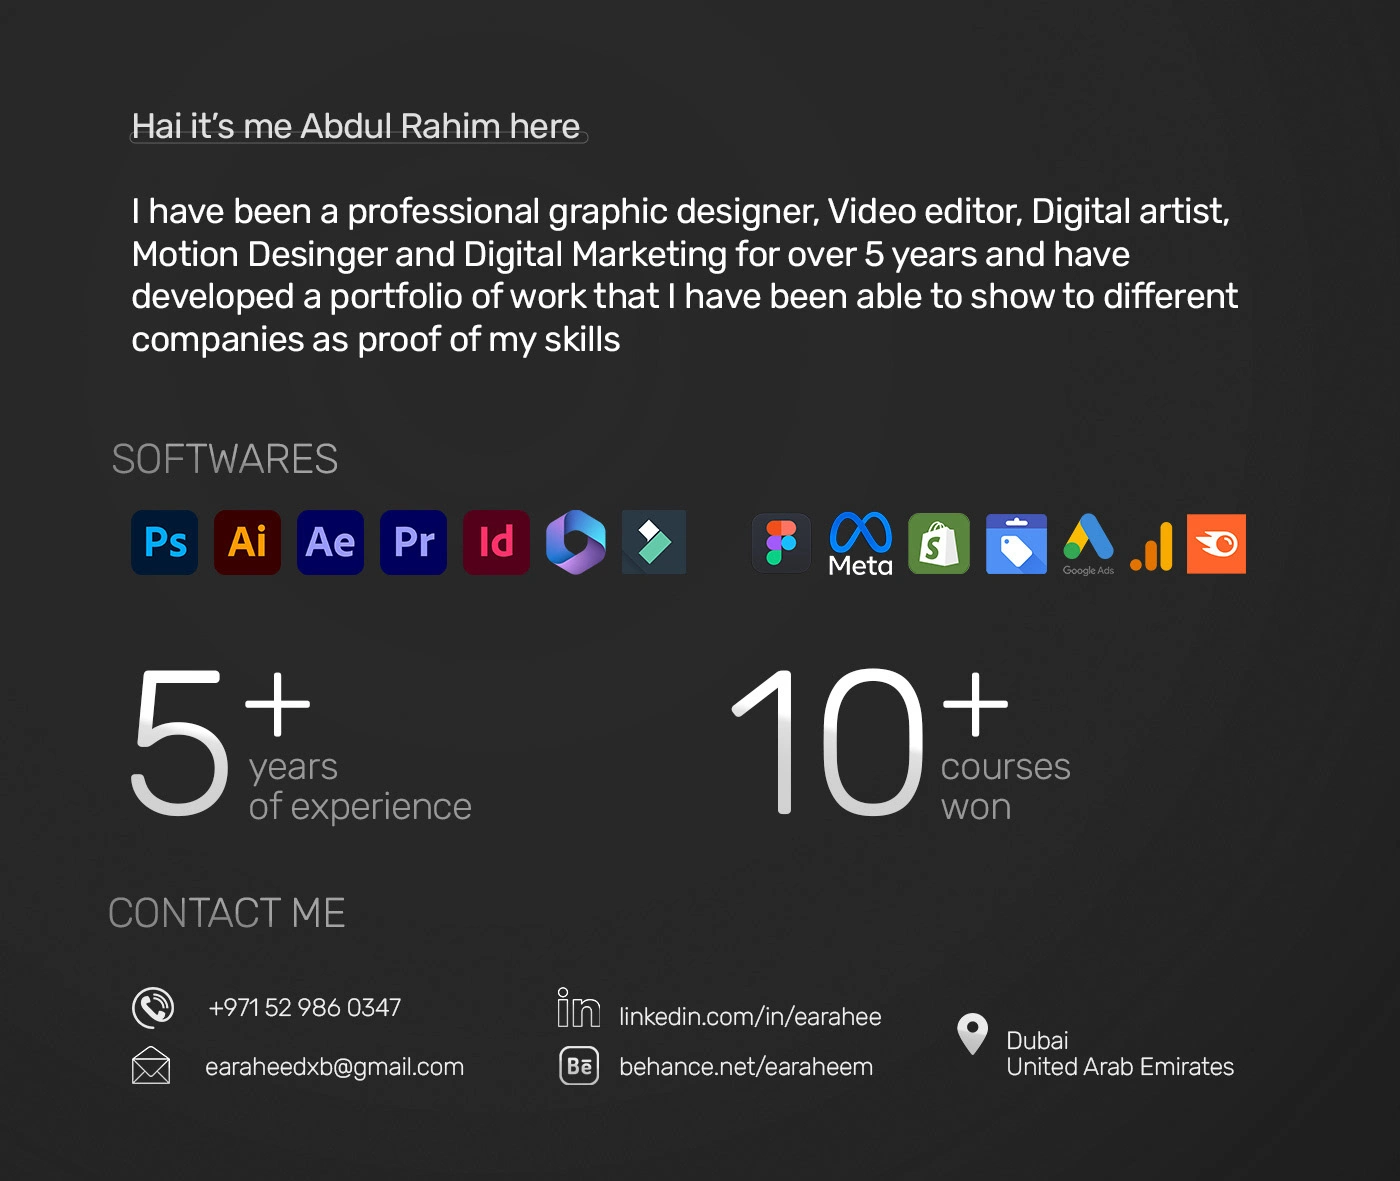Click the Google Analytics bars icon
This screenshot has width=1400, height=1181.
tap(1152, 547)
